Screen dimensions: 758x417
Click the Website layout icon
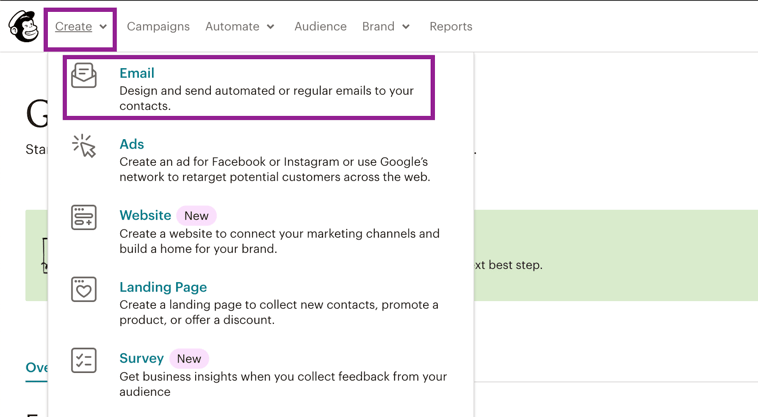tap(84, 217)
